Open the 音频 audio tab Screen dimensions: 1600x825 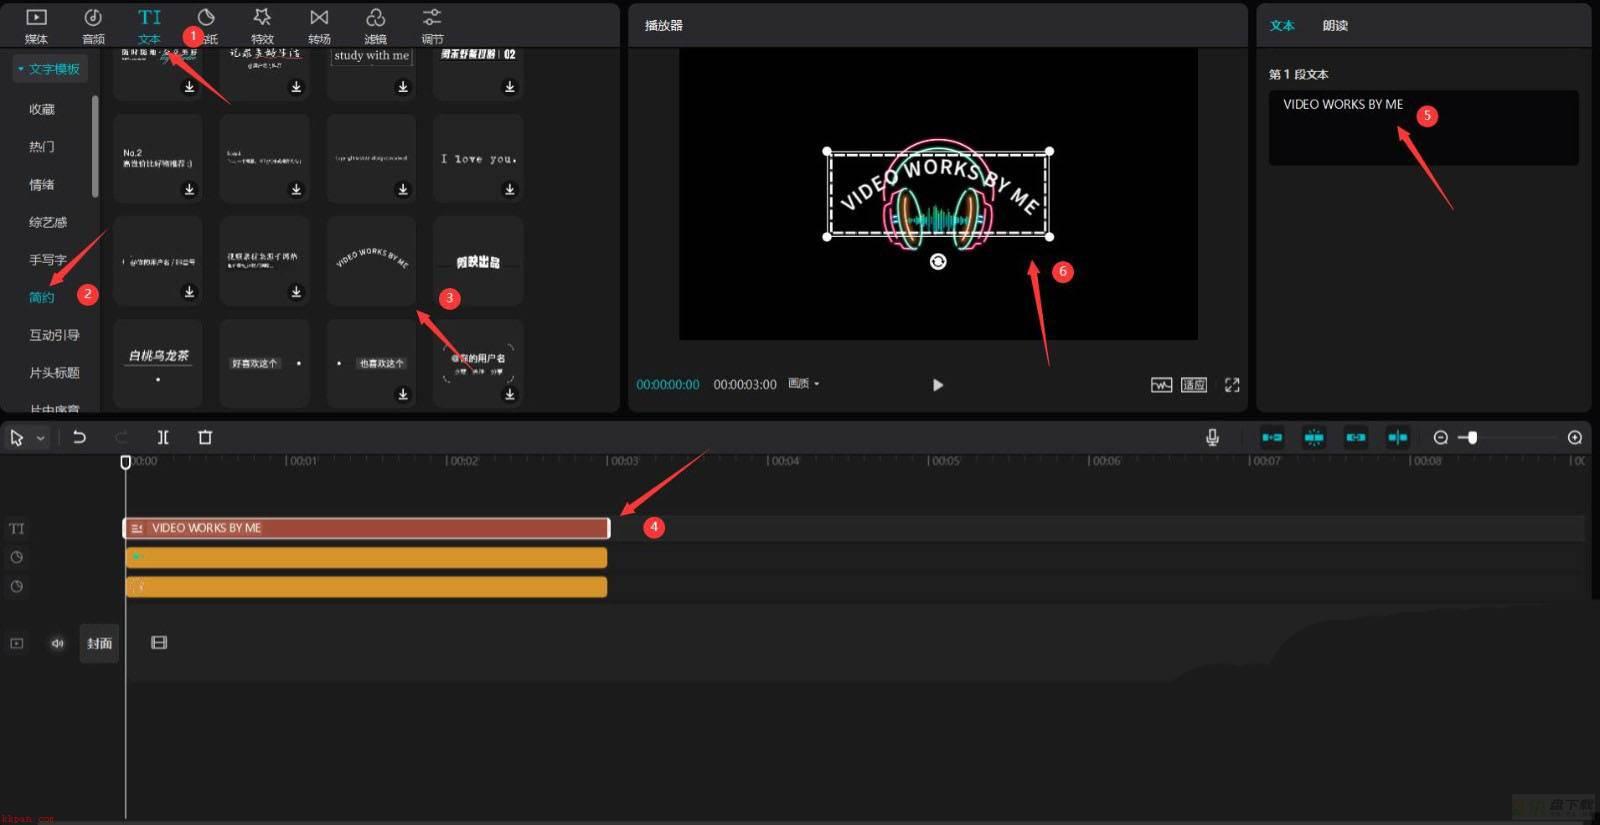tap(93, 26)
